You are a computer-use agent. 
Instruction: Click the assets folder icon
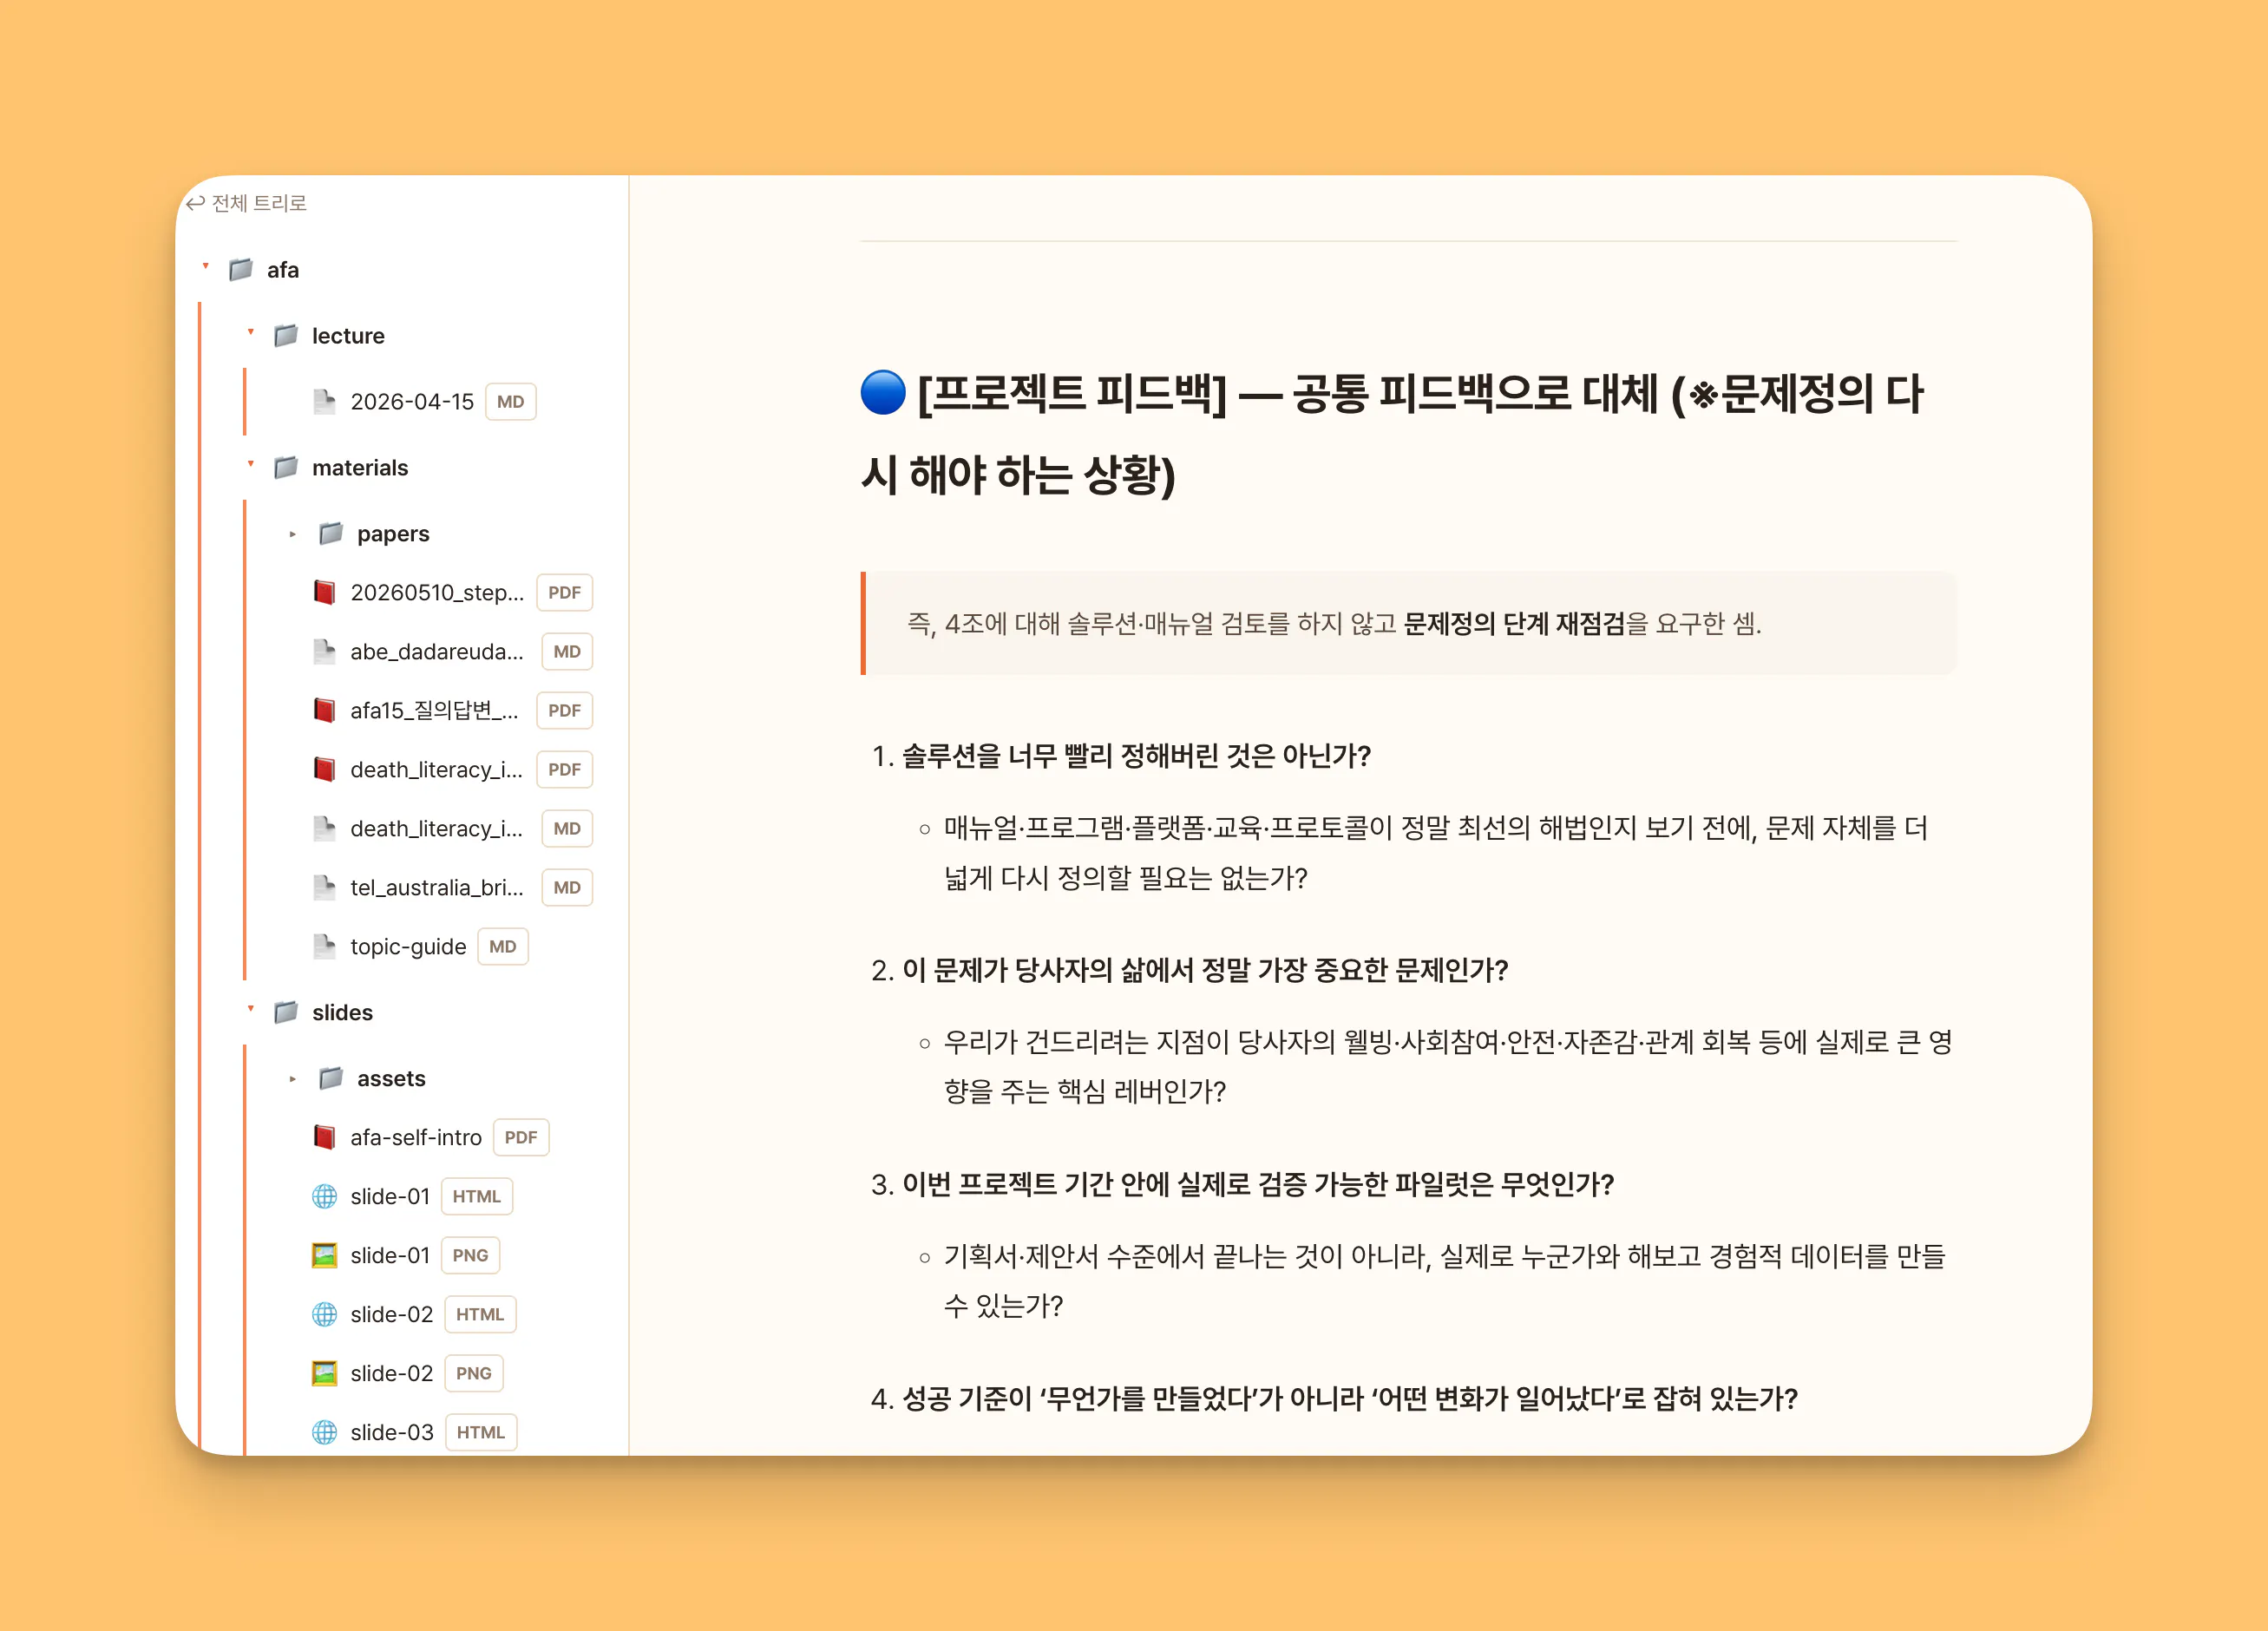click(x=331, y=1079)
